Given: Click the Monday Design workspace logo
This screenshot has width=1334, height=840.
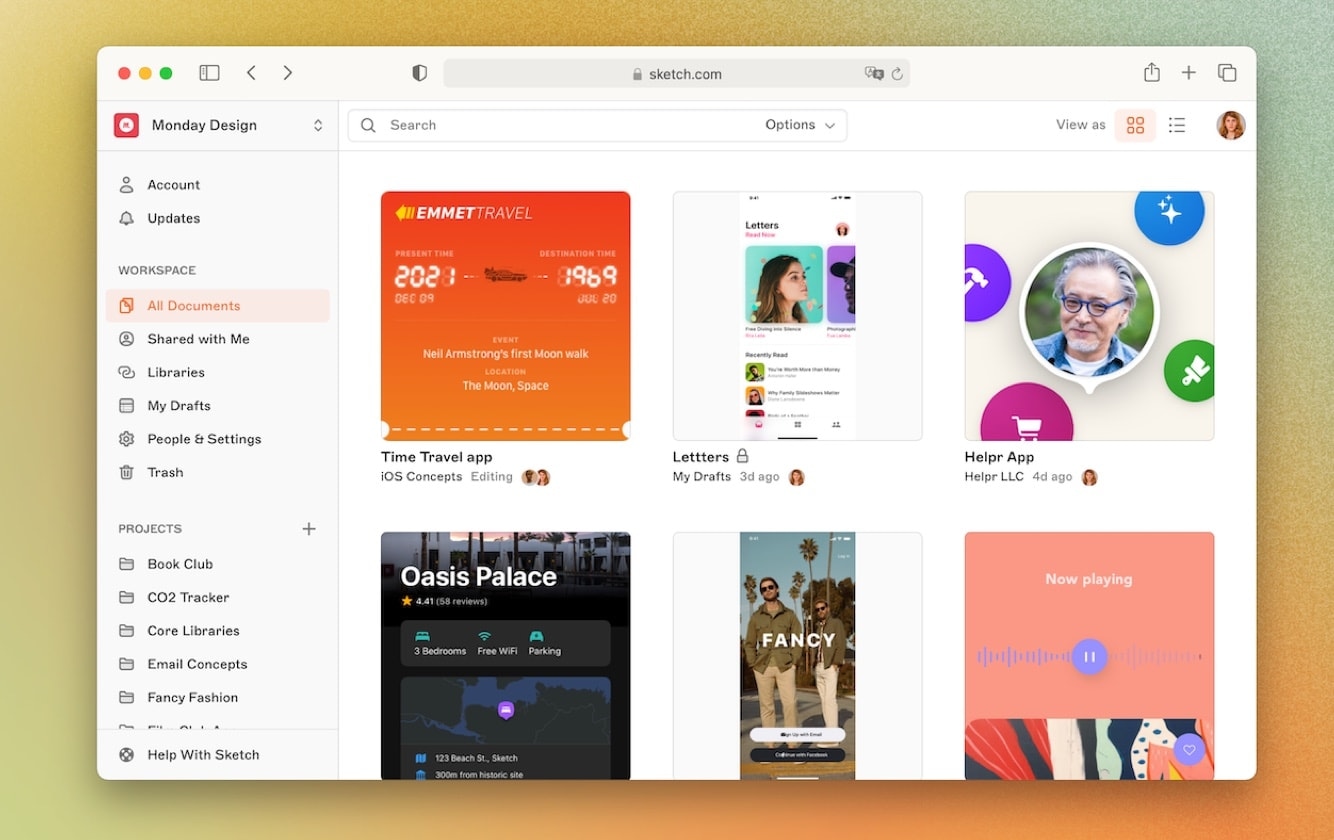Looking at the screenshot, I should [126, 125].
